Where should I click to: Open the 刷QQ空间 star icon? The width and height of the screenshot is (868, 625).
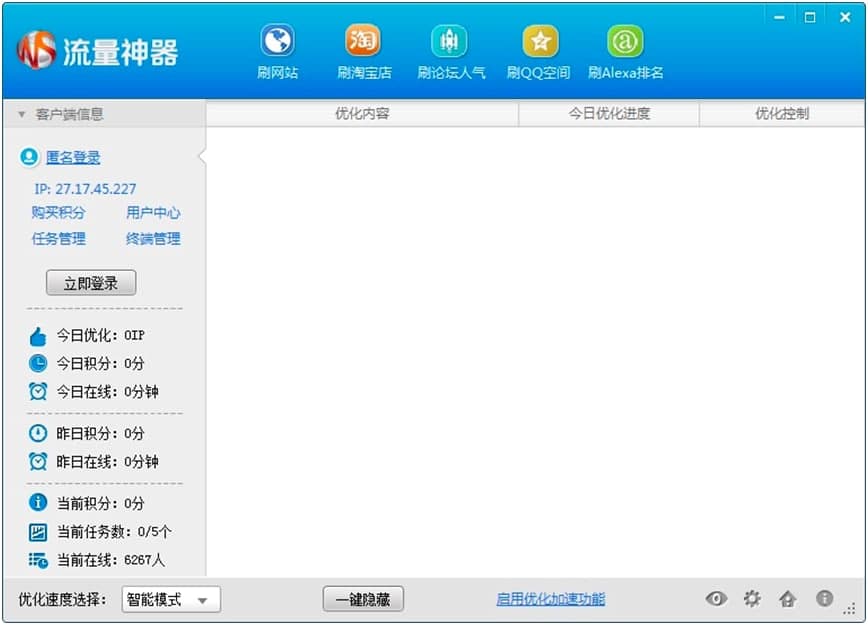coord(540,40)
